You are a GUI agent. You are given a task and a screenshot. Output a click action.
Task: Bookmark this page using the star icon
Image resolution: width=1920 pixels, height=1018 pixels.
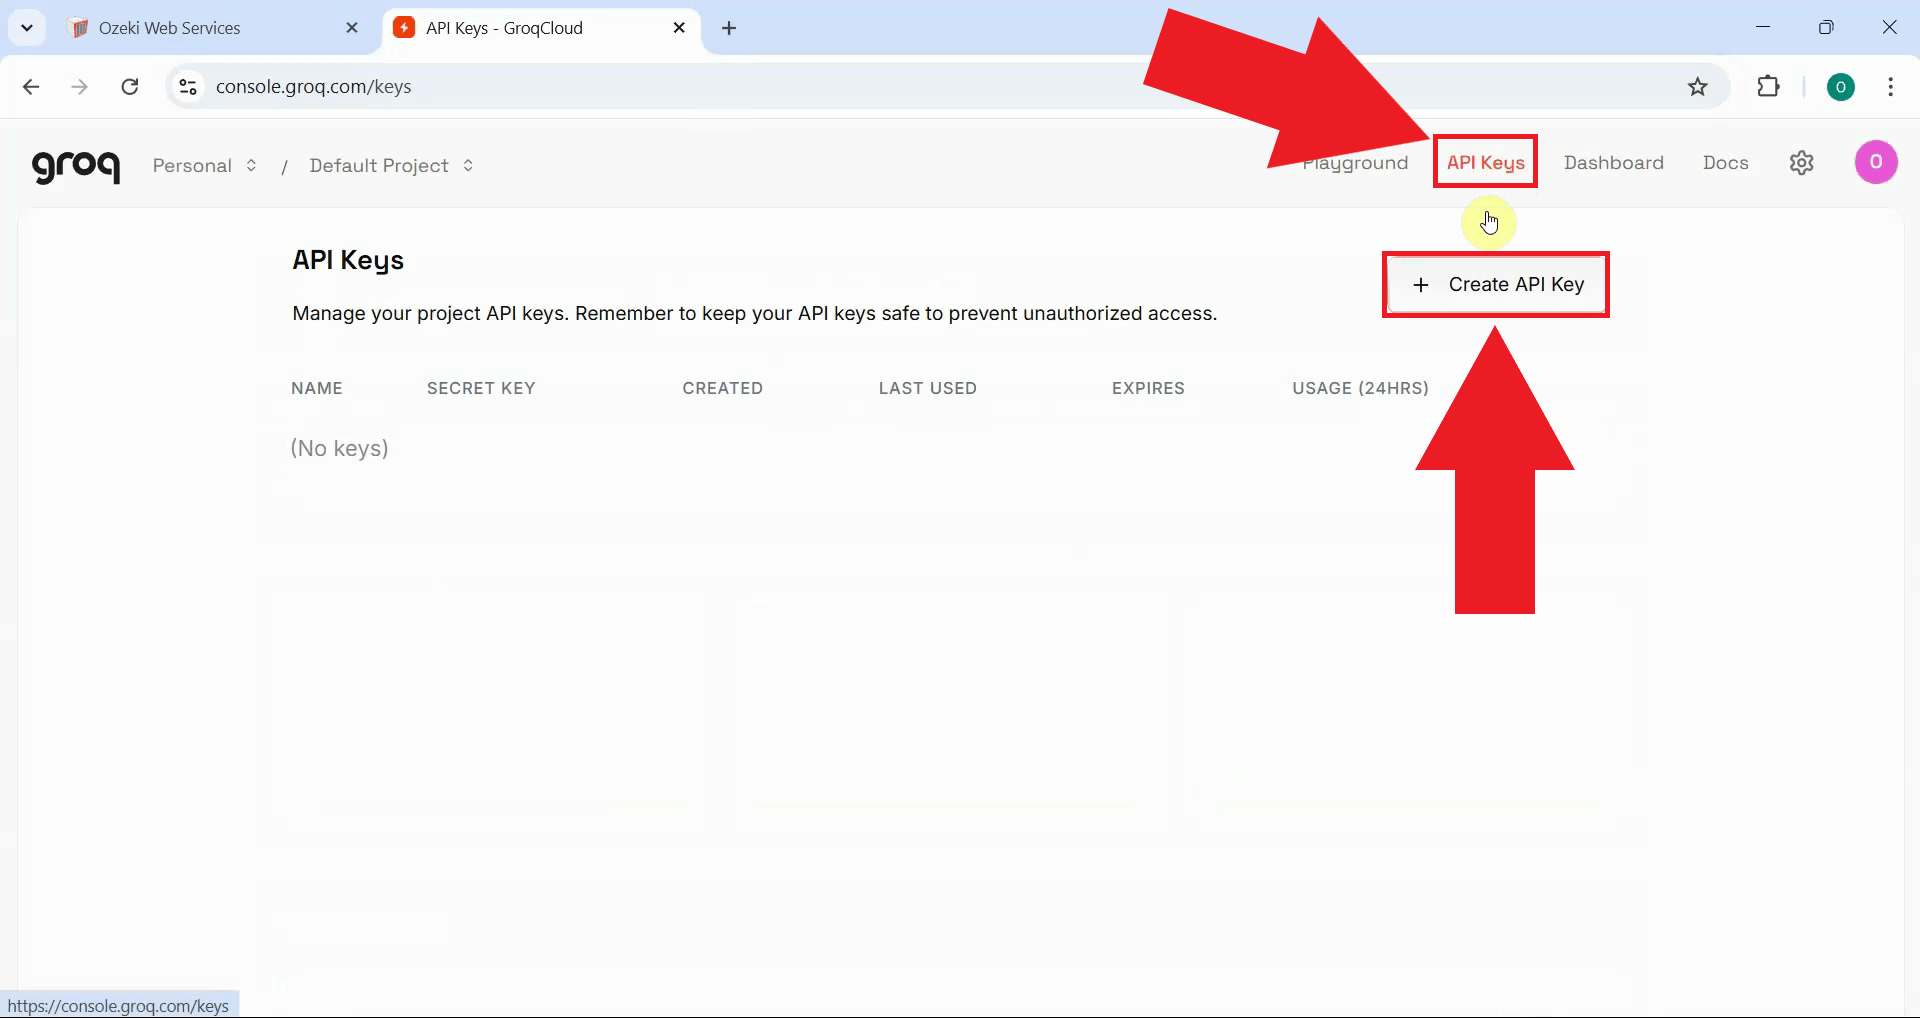[x=1698, y=87]
